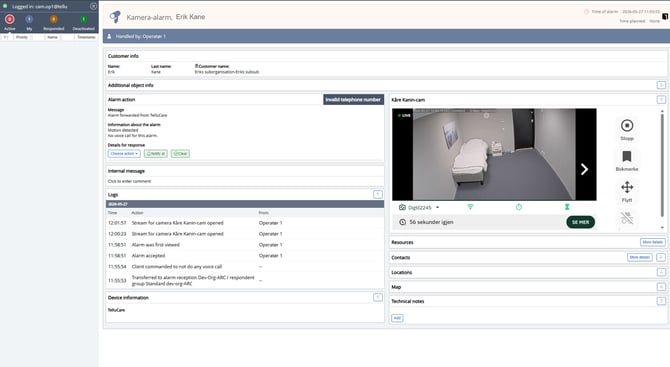
Task: Click the camera icon next to Digi name
Action: [x=402, y=207]
